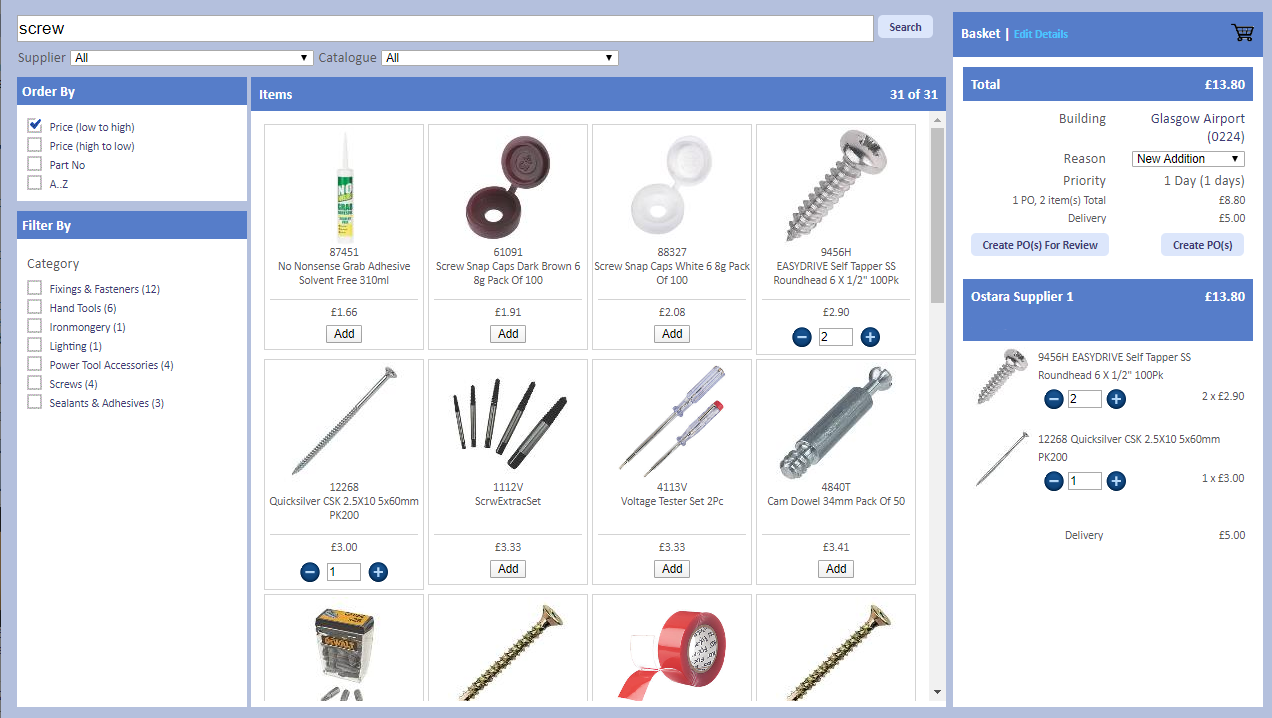Viewport: 1272px width, 718px height.
Task: Select the Quicksilver thumbnail in the basket
Action: coord(1002,459)
